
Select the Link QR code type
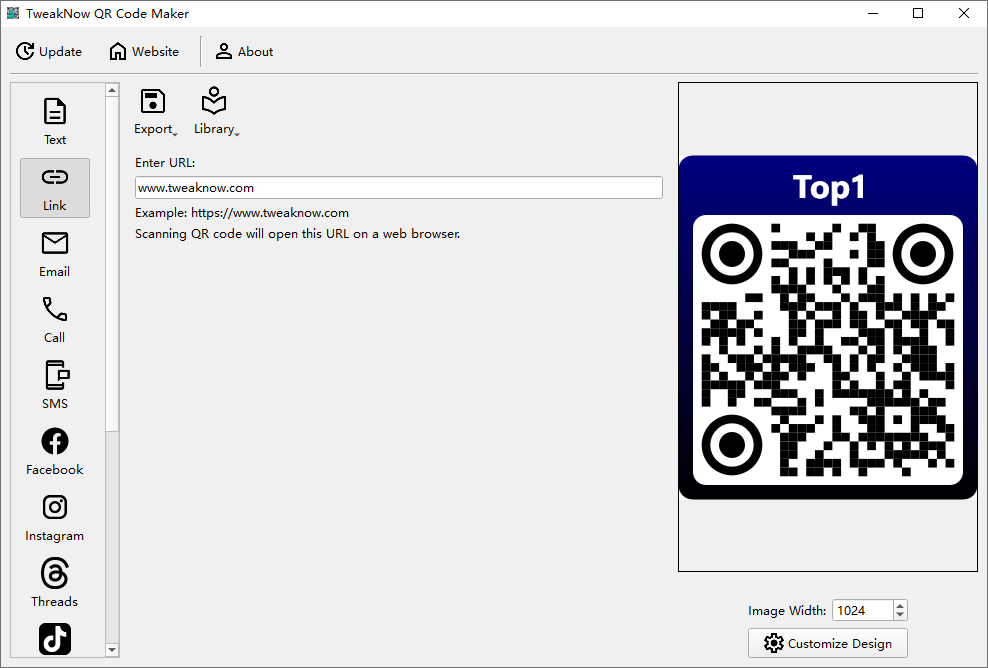pyautogui.click(x=54, y=188)
